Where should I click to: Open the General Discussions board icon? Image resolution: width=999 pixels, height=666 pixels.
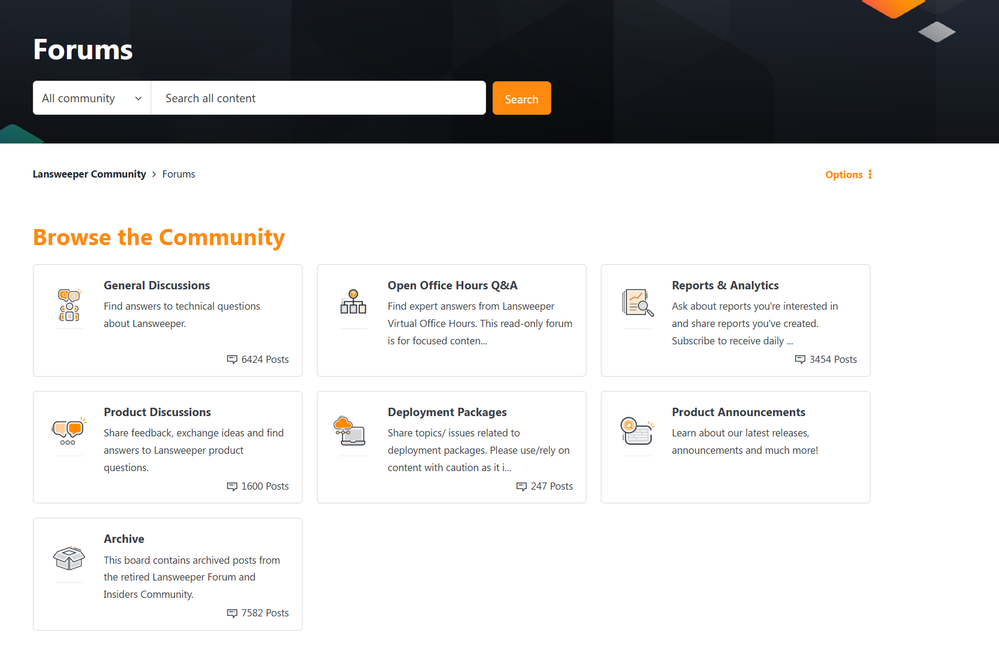click(69, 305)
